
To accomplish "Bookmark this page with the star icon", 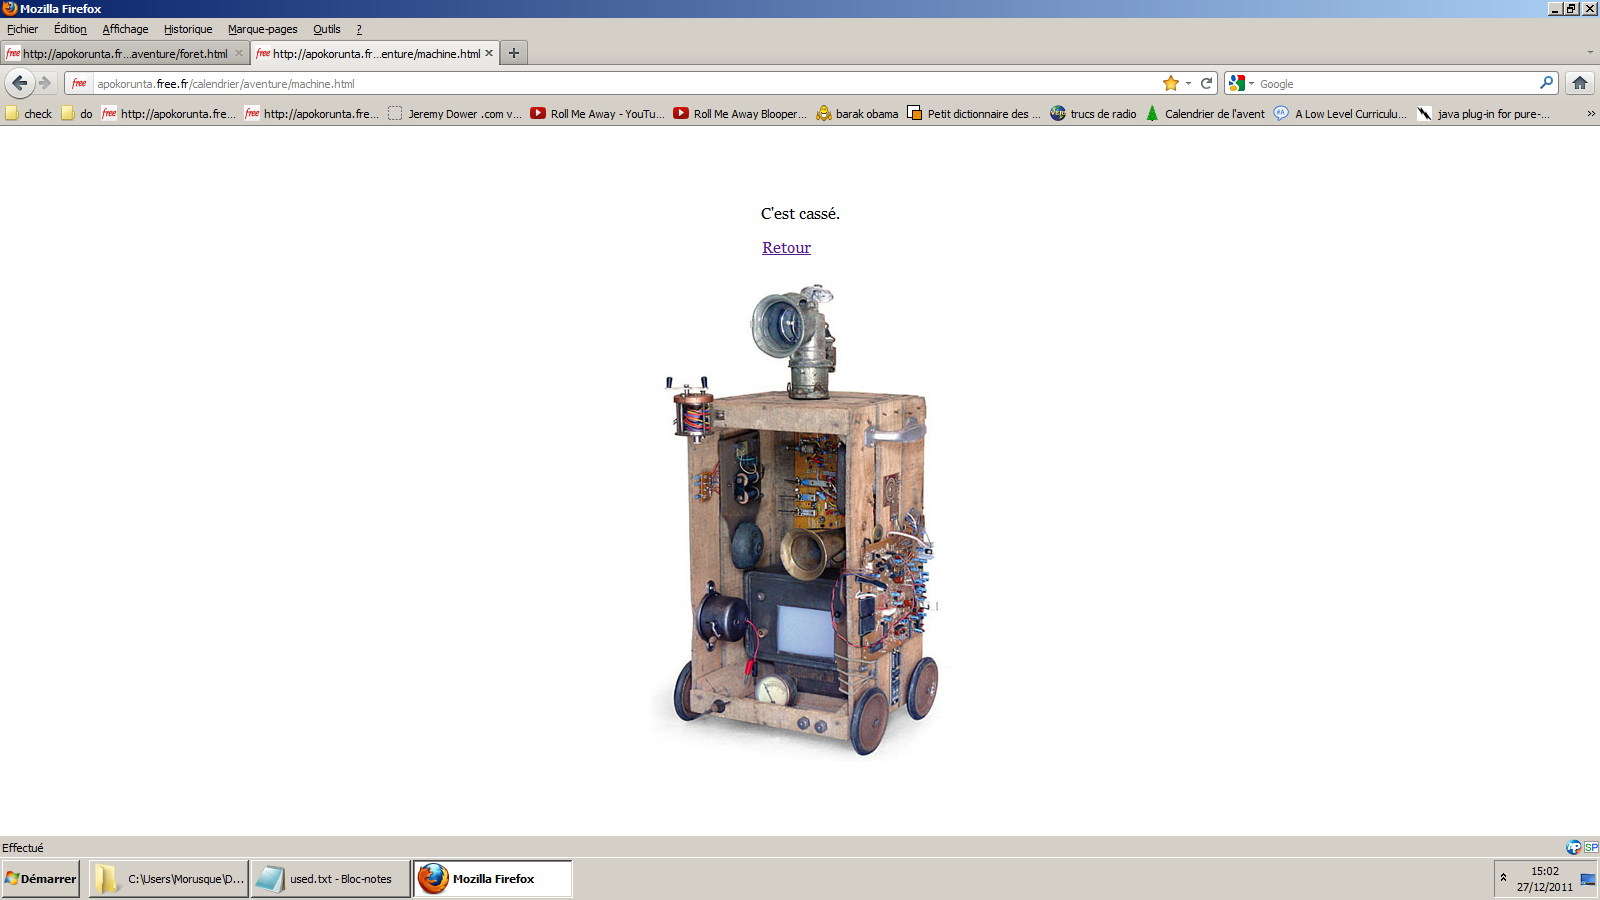I will click(1170, 83).
